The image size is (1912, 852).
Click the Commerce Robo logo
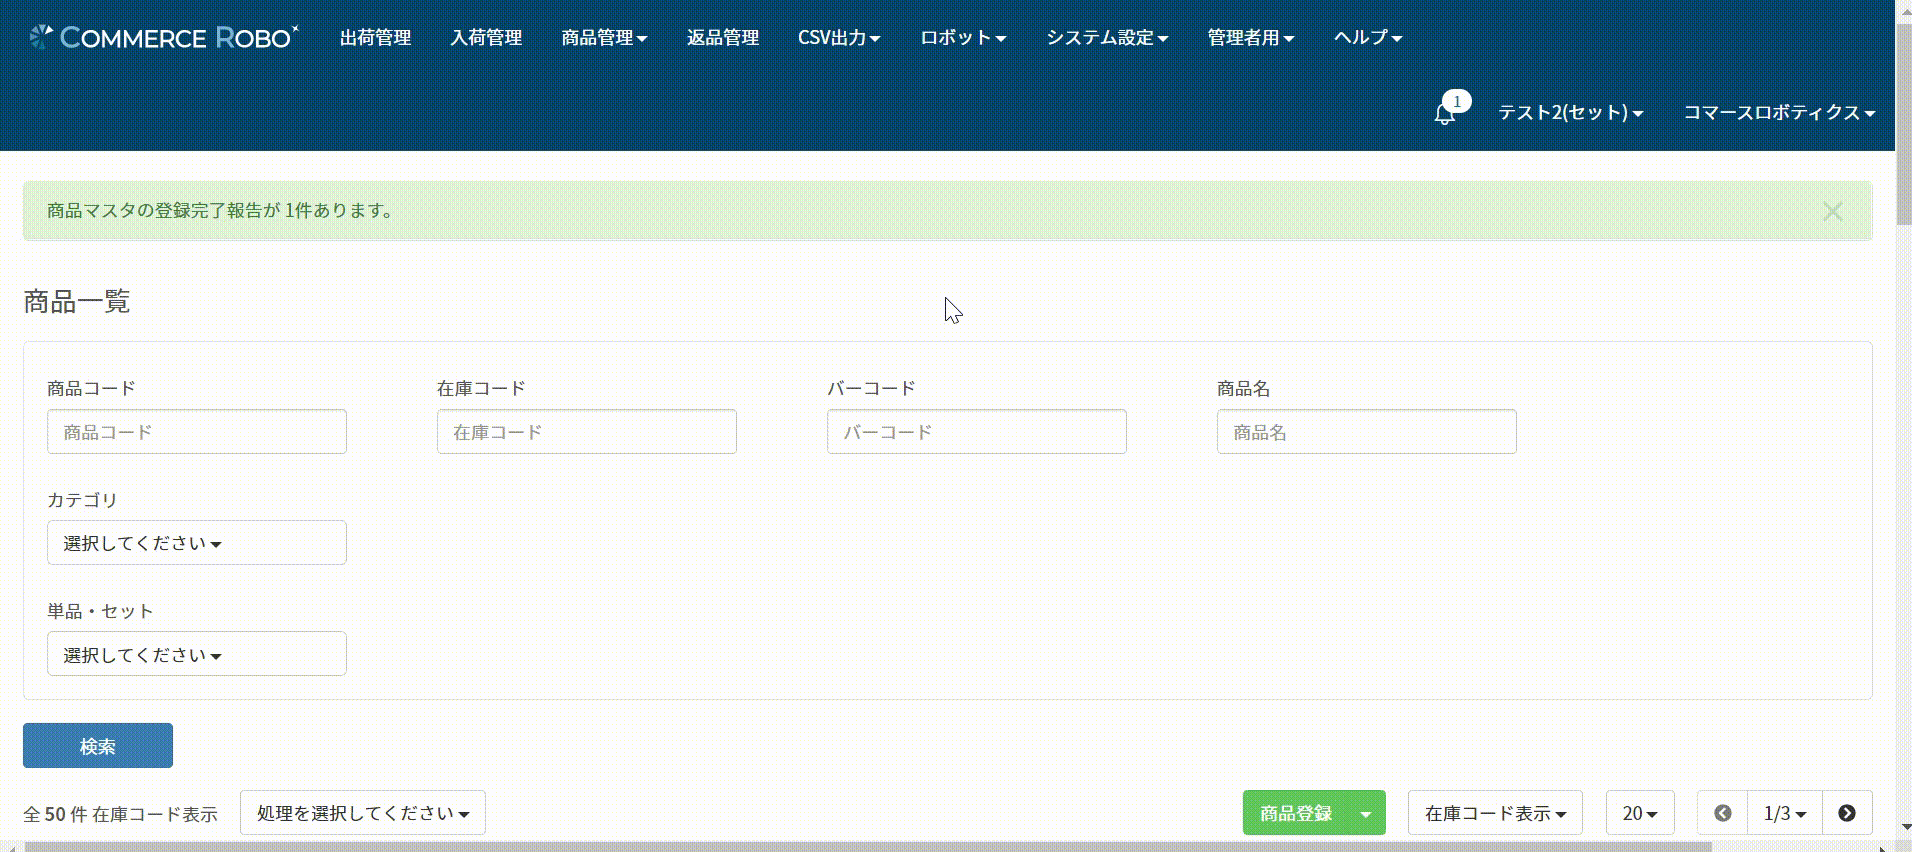click(x=164, y=37)
